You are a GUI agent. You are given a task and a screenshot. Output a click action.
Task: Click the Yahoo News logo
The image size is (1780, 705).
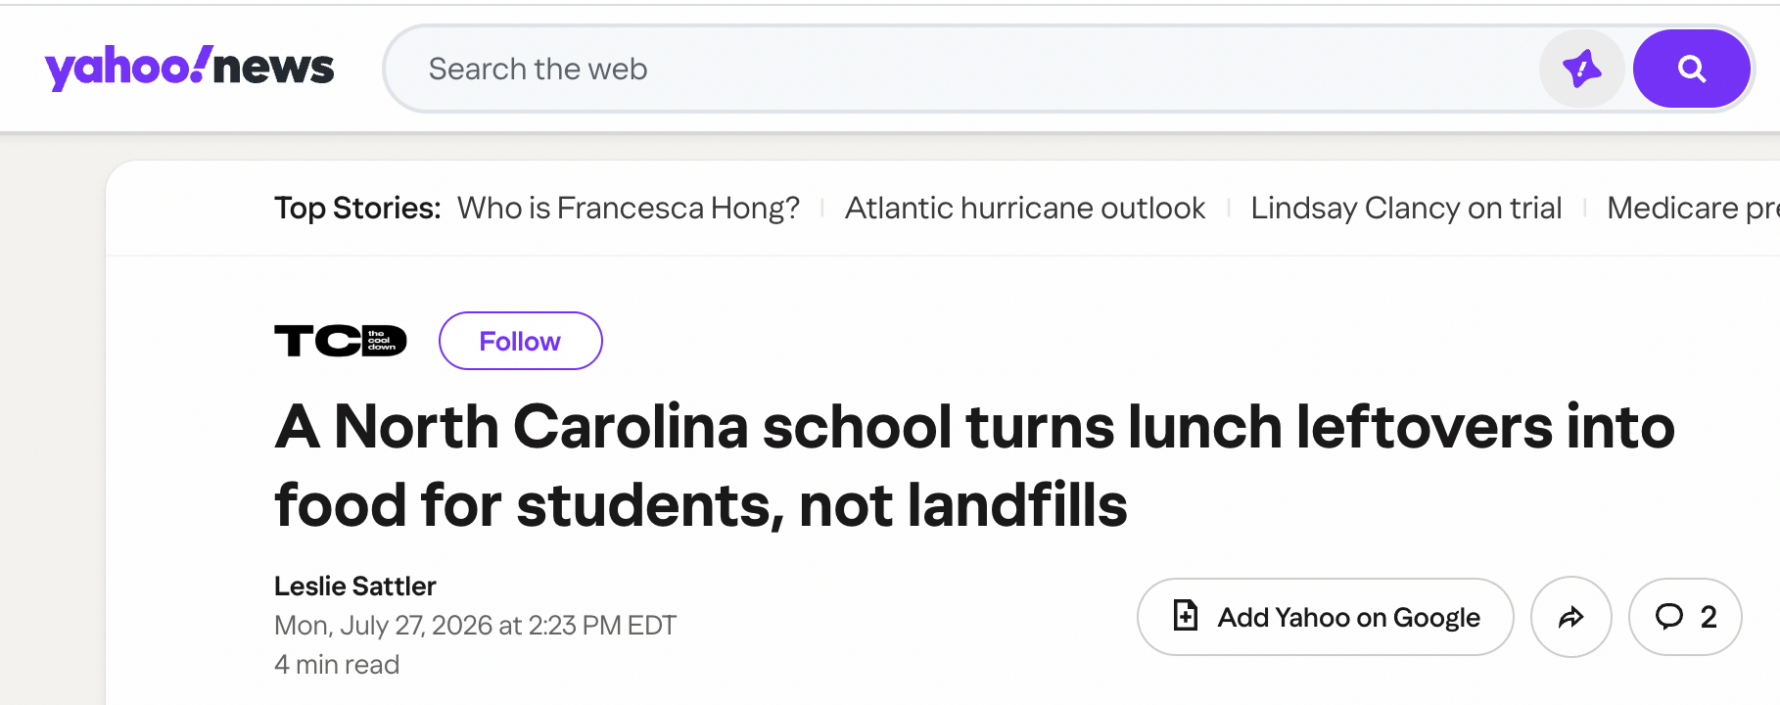[x=189, y=68]
